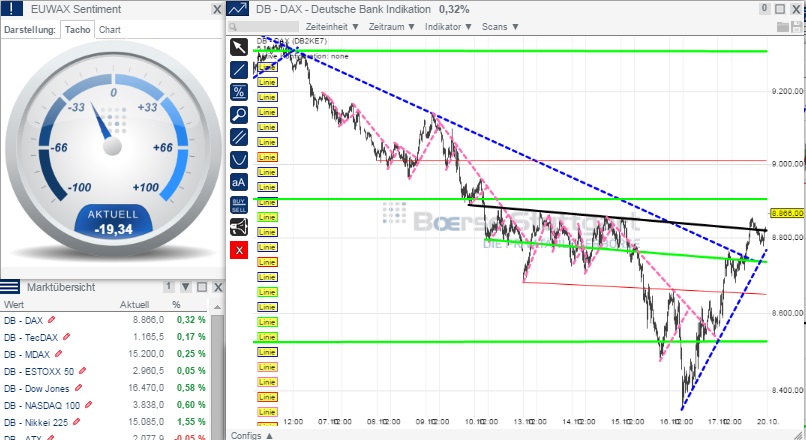Select the percent retracement tool
Viewport: 806px width, 440px height.
pos(239,92)
